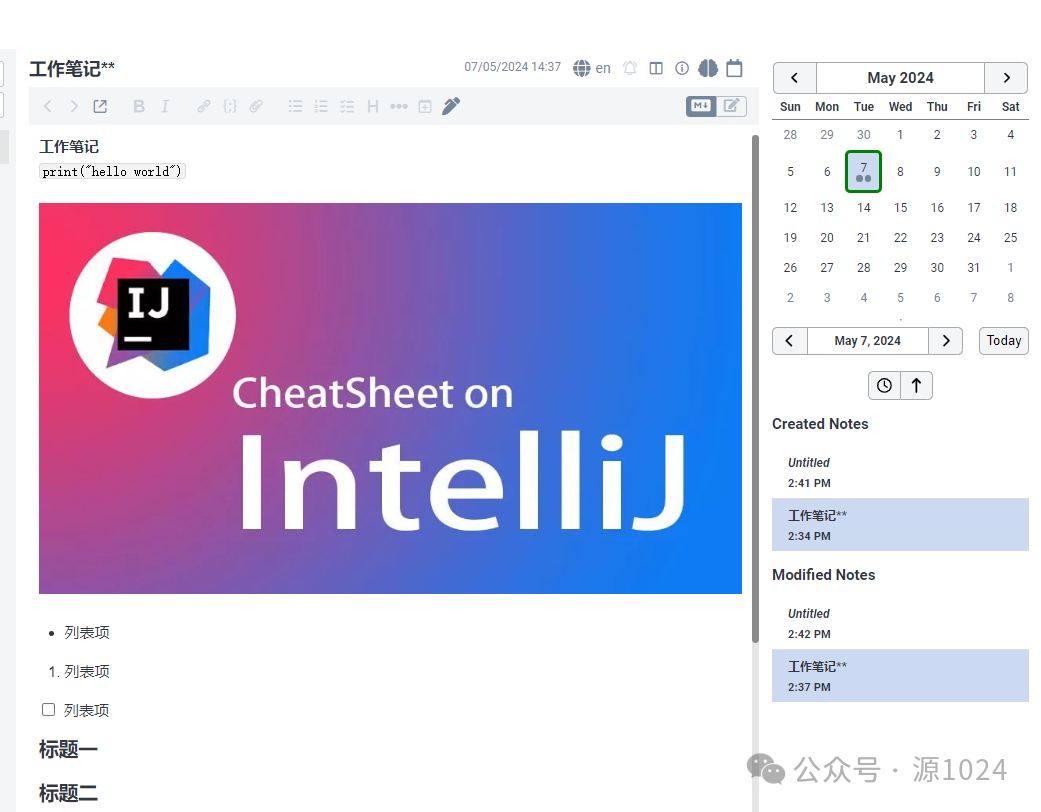Click the Today button
Image resolution: width=1041 pixels, height=812 pixels.
1003,341
